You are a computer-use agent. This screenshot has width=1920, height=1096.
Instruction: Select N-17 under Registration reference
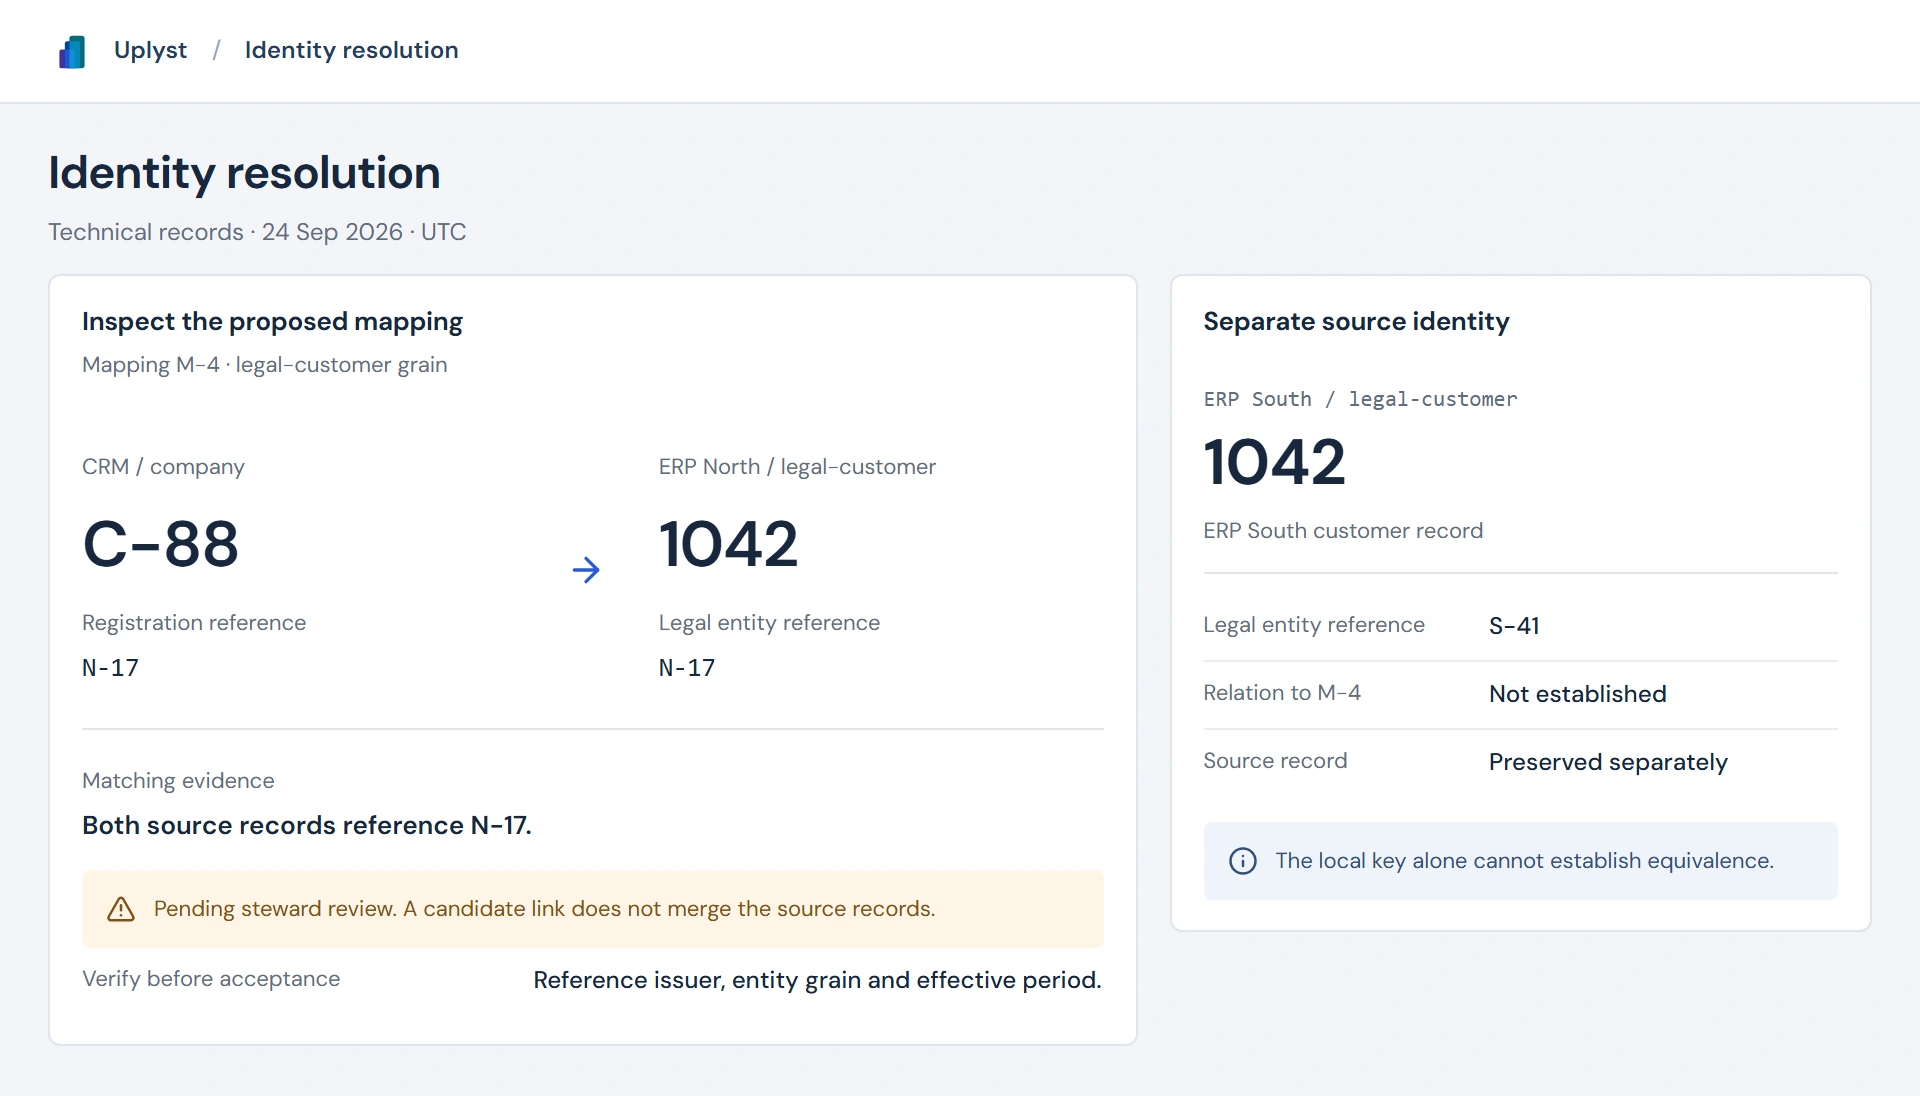[110, 668]
